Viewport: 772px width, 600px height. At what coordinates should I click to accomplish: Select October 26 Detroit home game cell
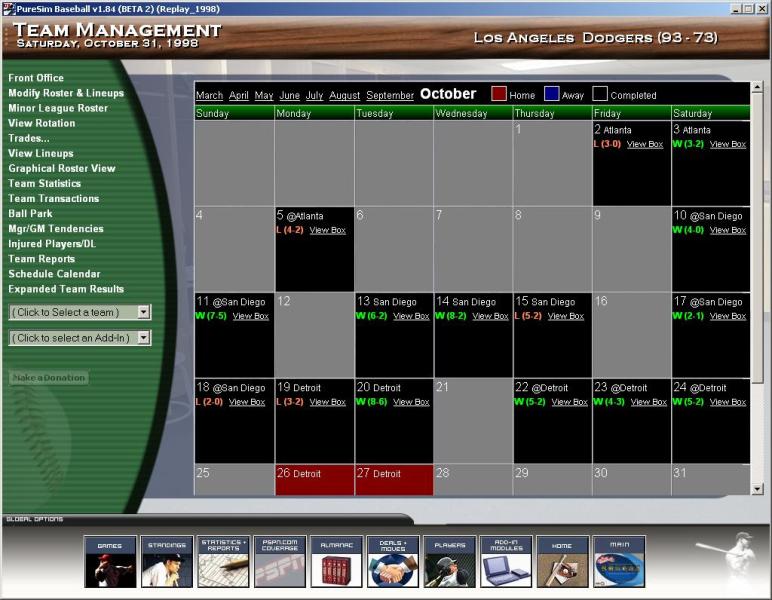315,480
